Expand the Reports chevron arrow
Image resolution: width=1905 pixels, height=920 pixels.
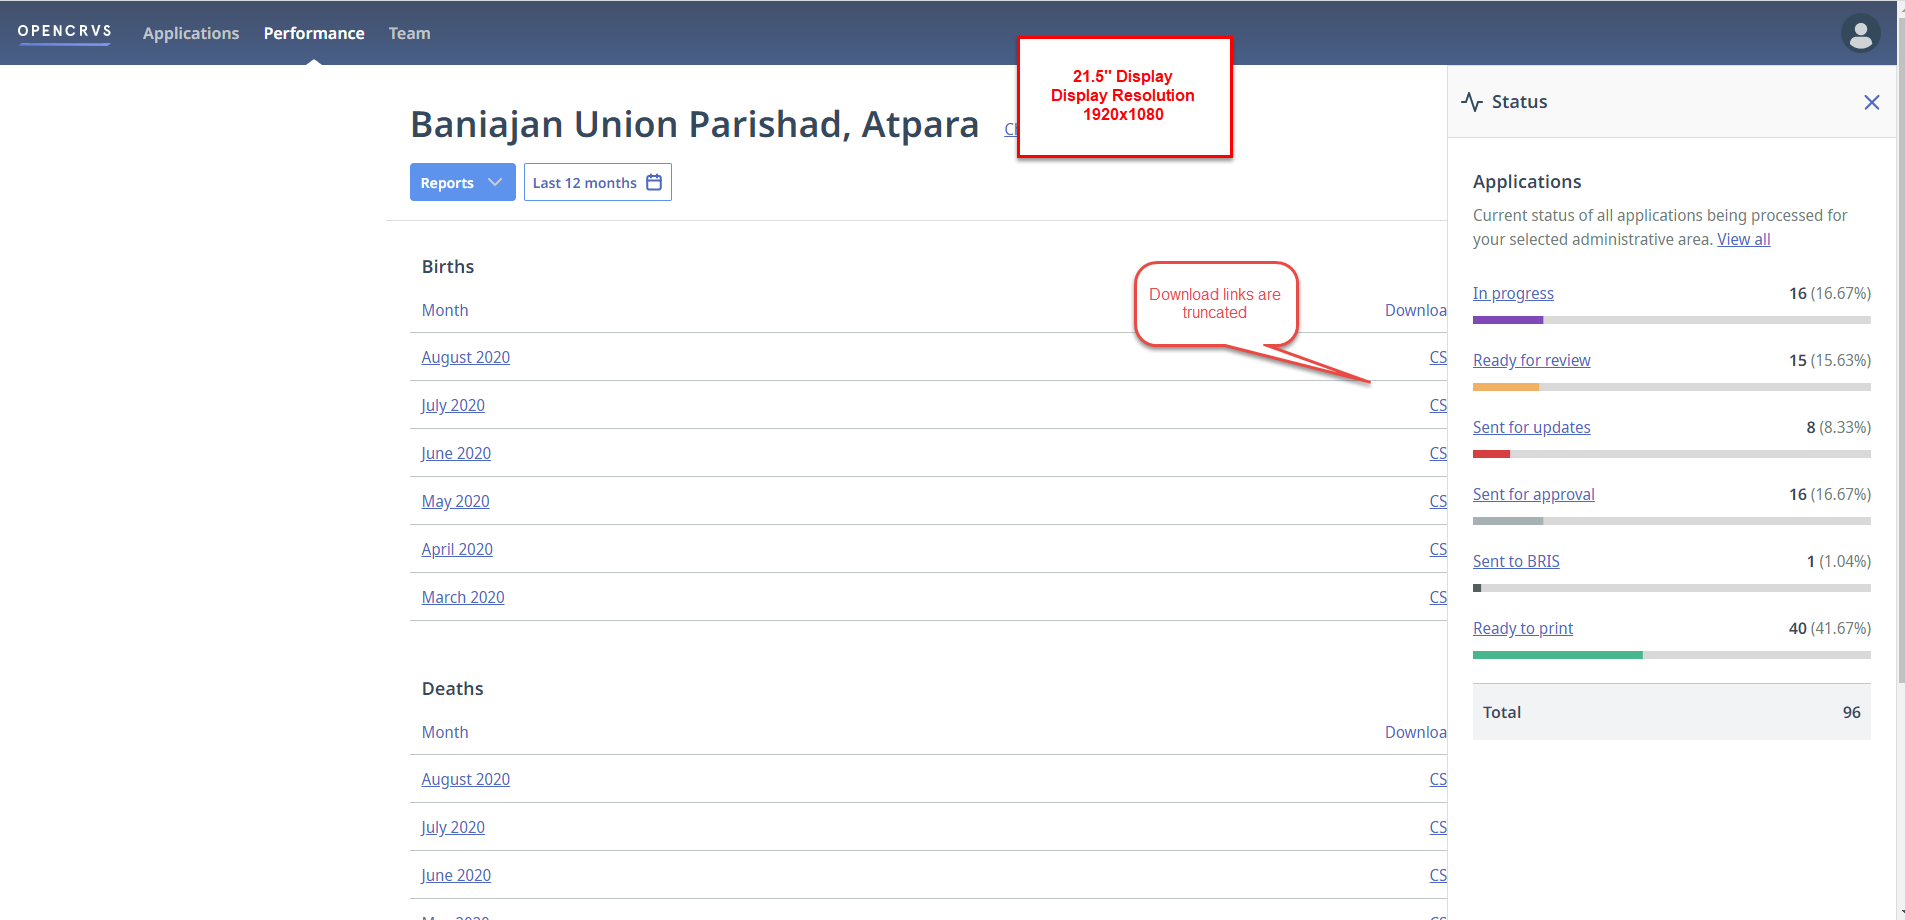pos(496,182)
